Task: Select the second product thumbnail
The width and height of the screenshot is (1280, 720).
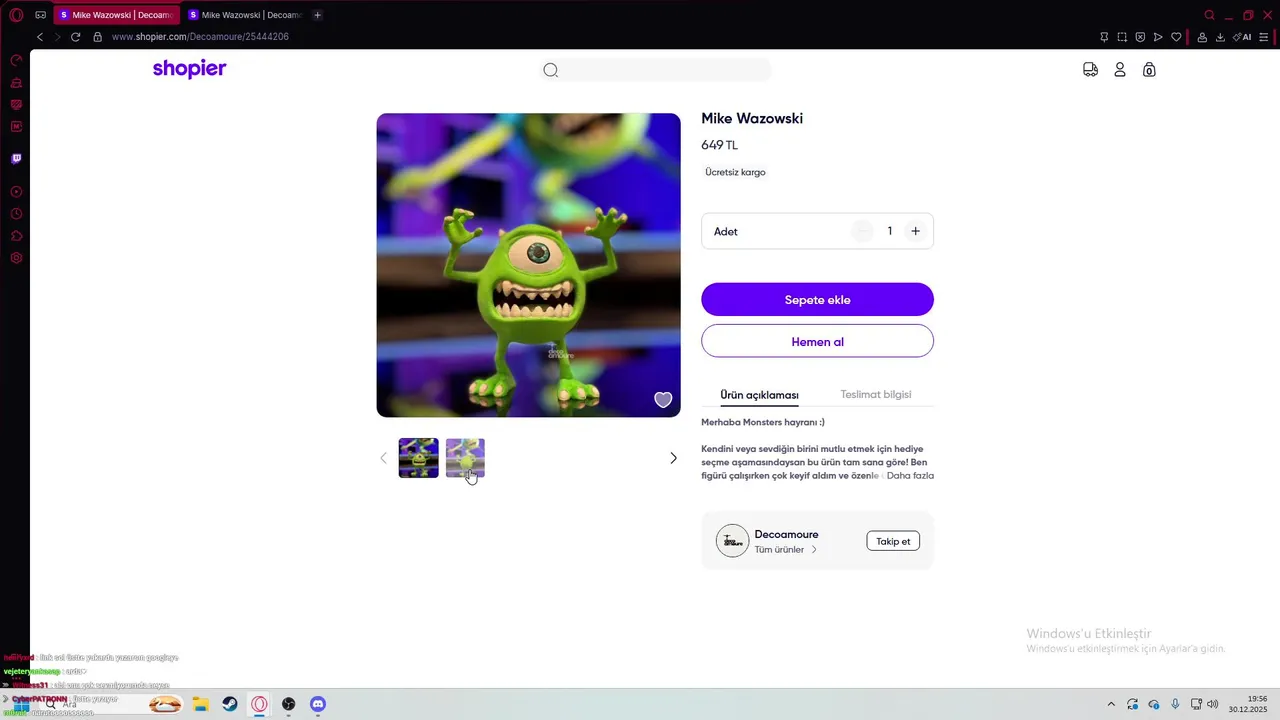Action: pos(465,458)
